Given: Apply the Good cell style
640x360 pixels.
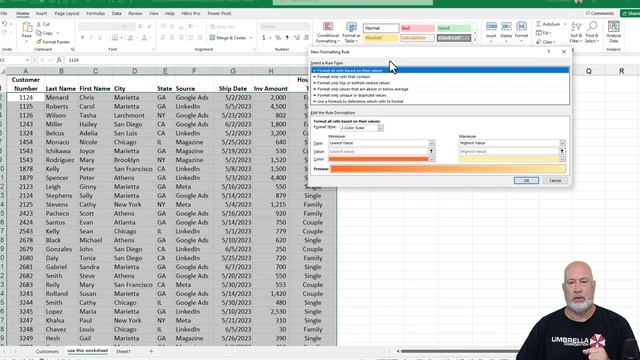Looking at the screenshot, I should [453, 28].
